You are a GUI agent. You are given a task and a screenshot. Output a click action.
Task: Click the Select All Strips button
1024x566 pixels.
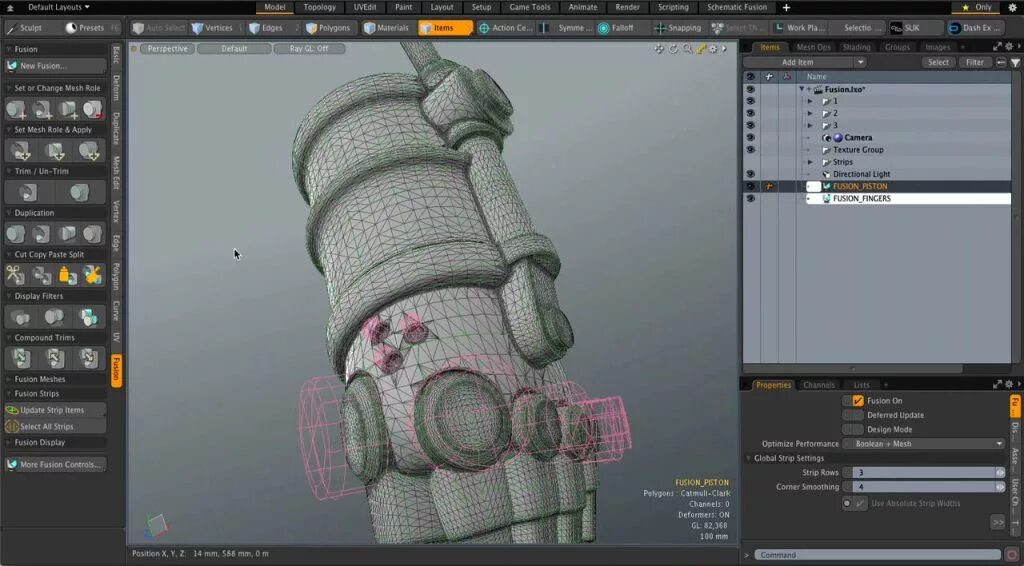(x=55, y=426)
